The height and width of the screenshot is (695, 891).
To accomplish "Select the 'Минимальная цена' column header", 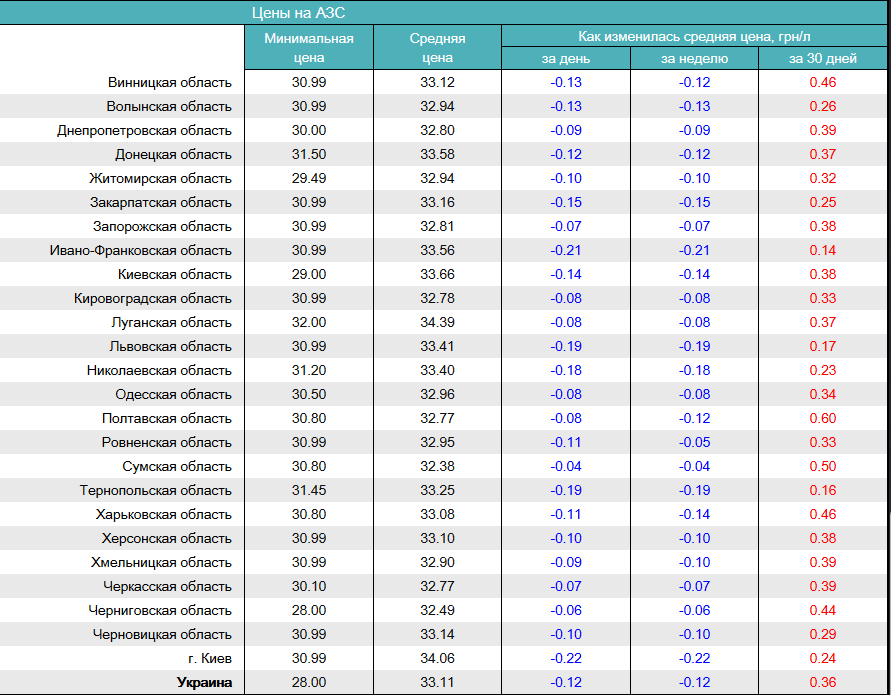I will click(309, 48).
